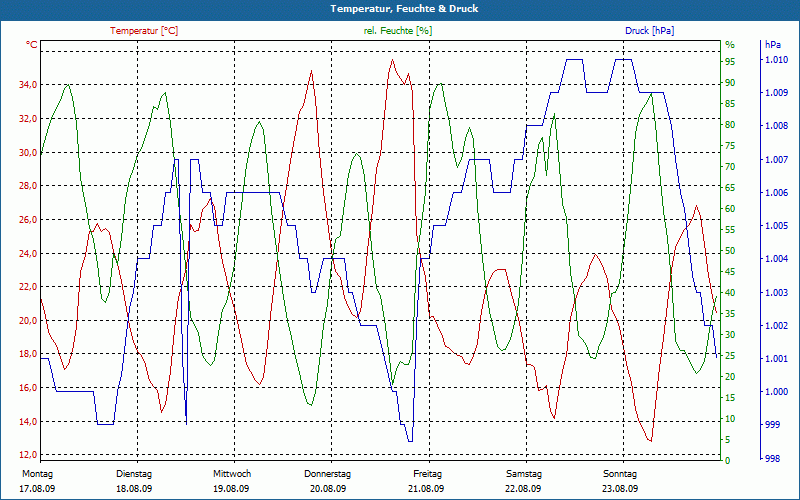This screenshot has width=800, height=500.
Task: Click the 14,0 temperature axis value
Action: click(28, 421)
